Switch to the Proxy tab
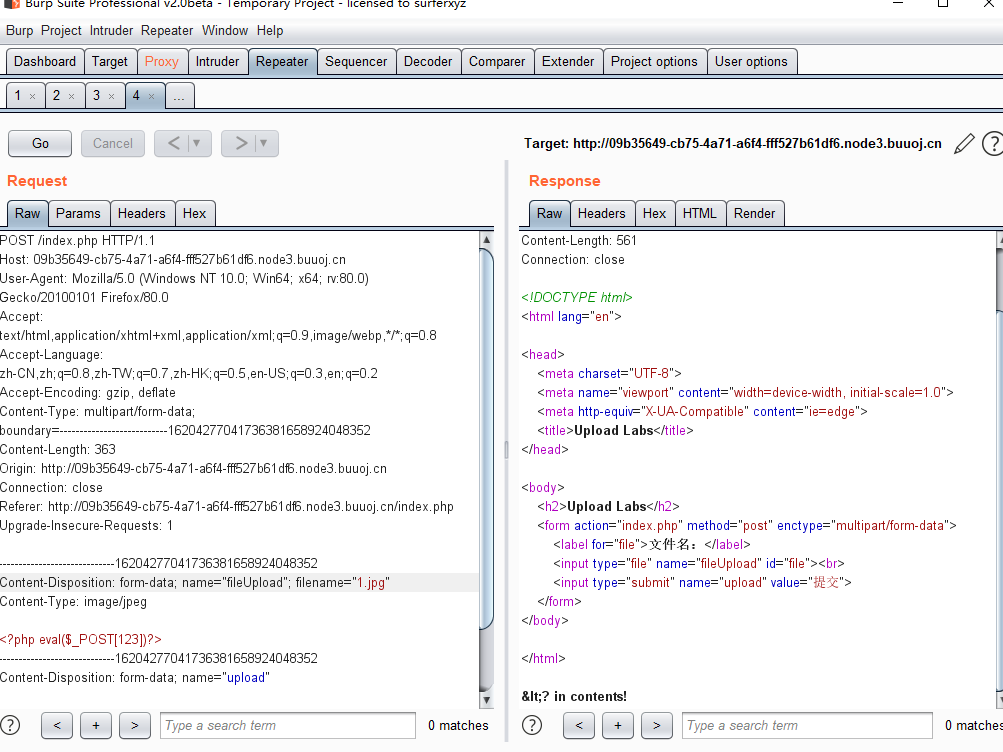1003x752 pixels. pos(161,61)
